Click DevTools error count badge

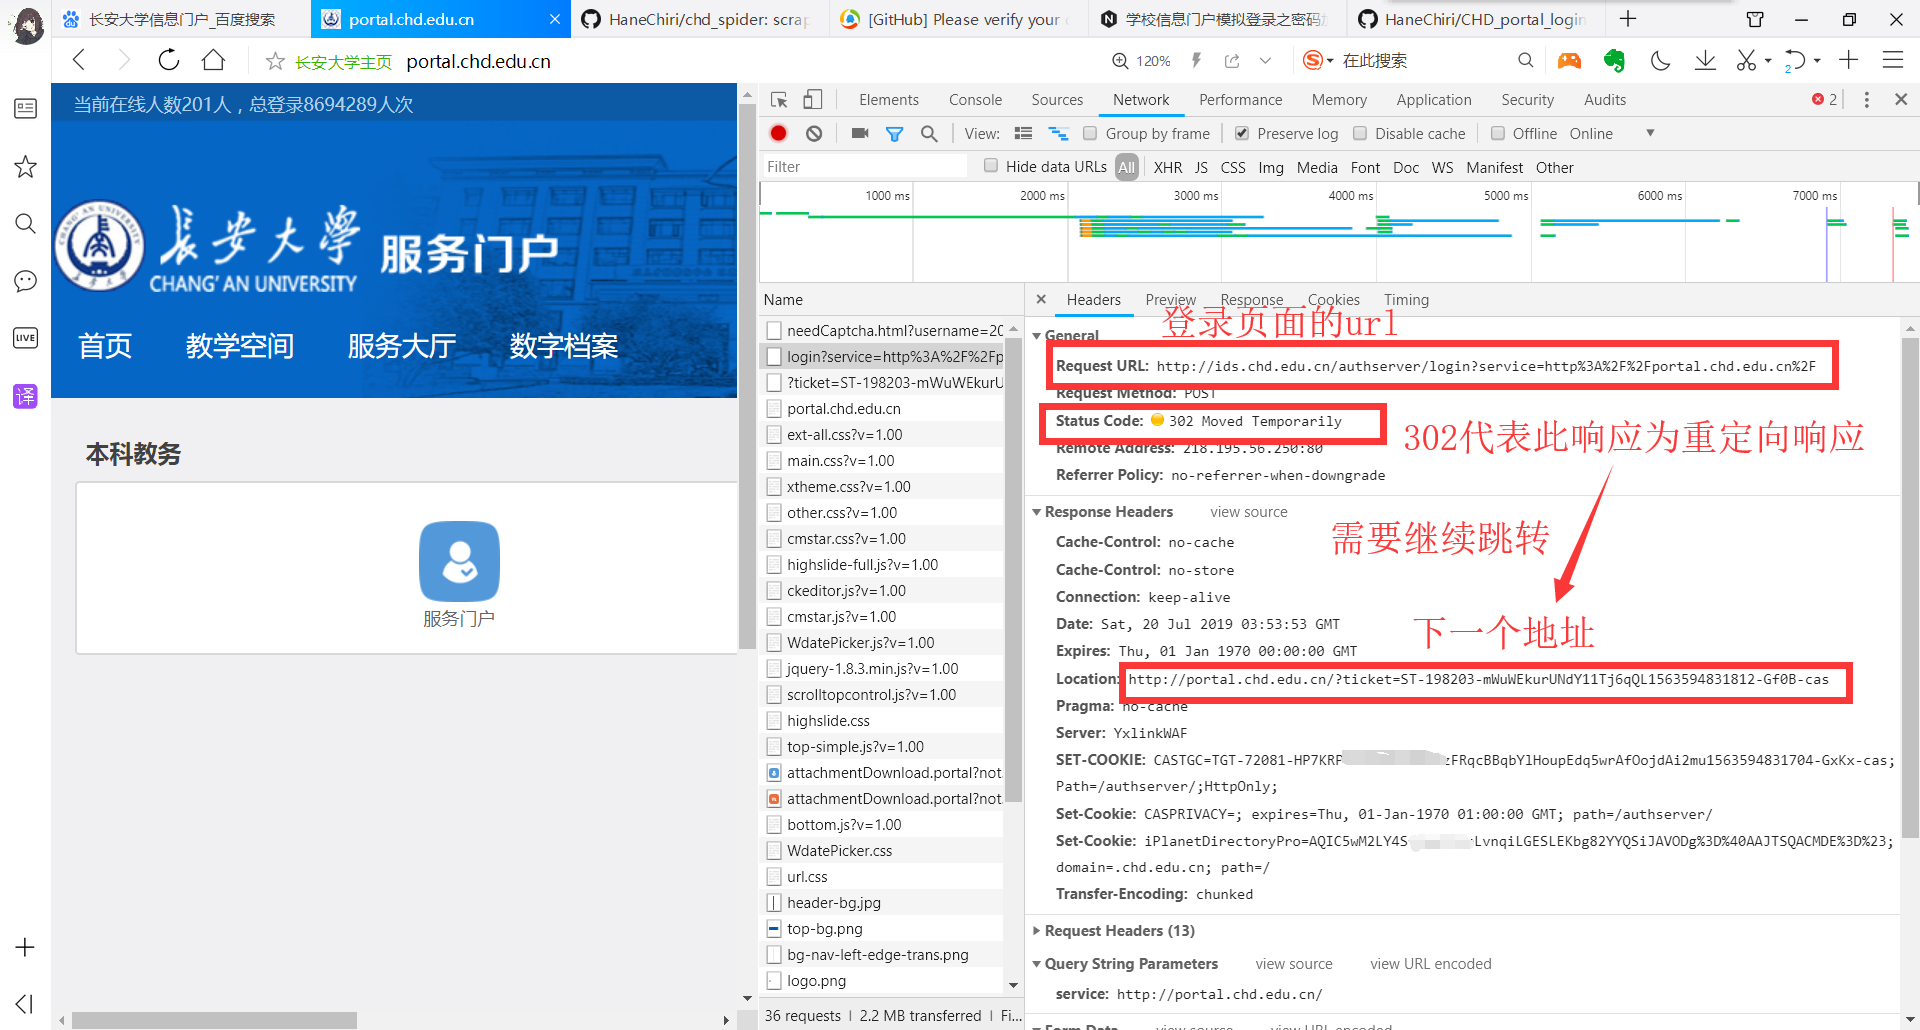coord(1825,99)
